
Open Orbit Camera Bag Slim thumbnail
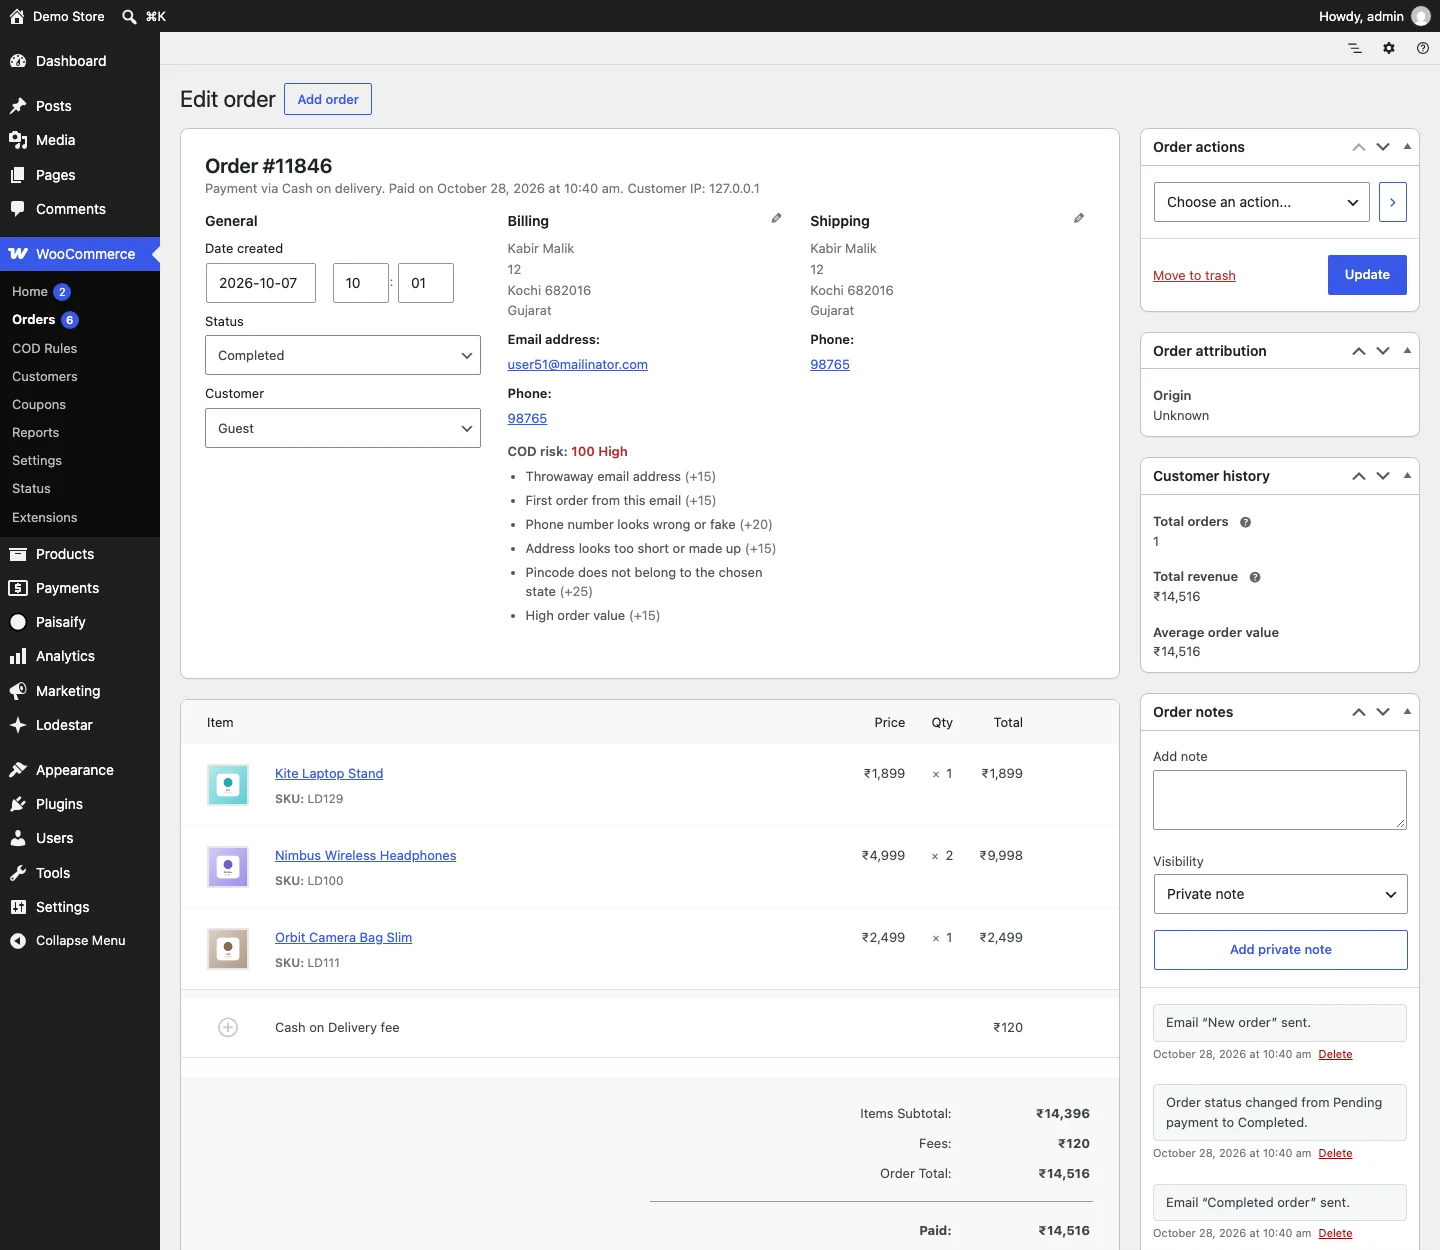pos(228,949)
